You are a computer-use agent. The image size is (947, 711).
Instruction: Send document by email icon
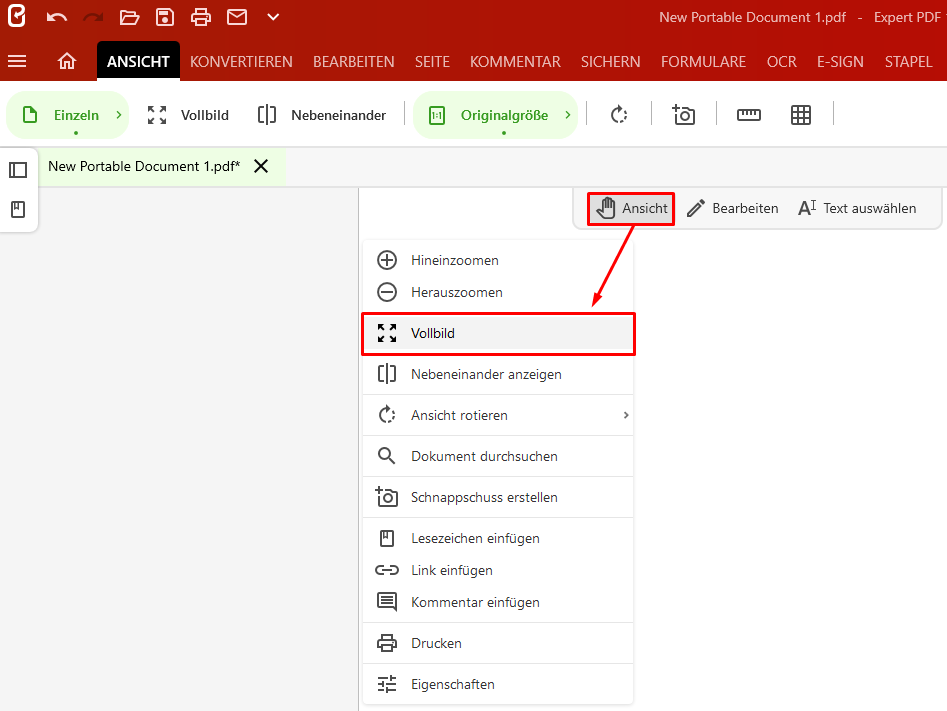click(x=237, y=17)
